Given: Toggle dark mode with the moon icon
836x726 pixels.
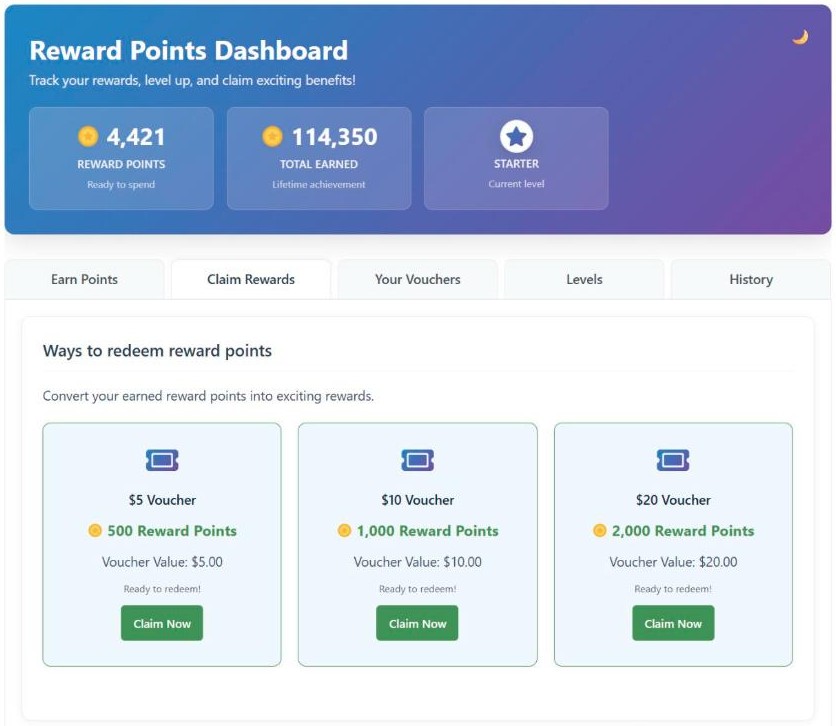Looking at the screenshot, I should point(800,37).
